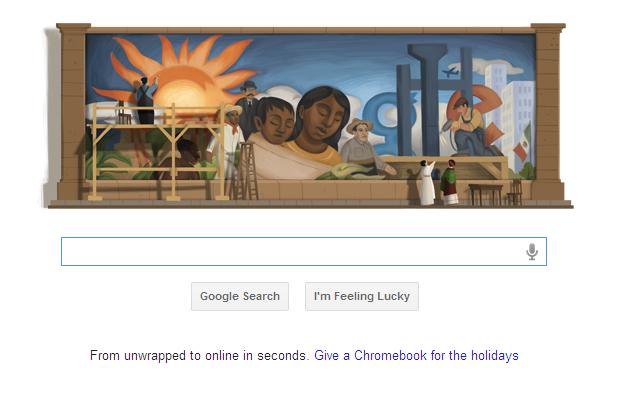Click the woman in white dress
This screenshot has width=625, height=415.
[x=426, y=183]
